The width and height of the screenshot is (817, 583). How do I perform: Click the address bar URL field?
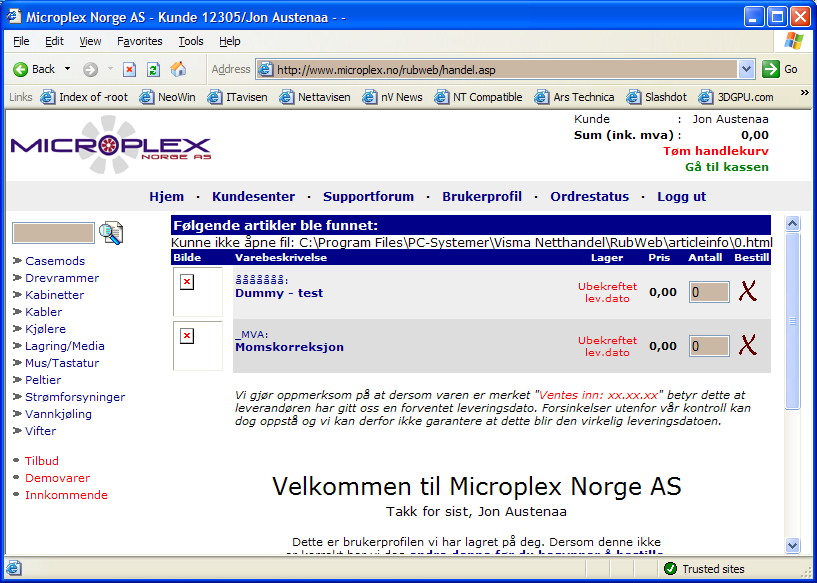pos(498,70)
